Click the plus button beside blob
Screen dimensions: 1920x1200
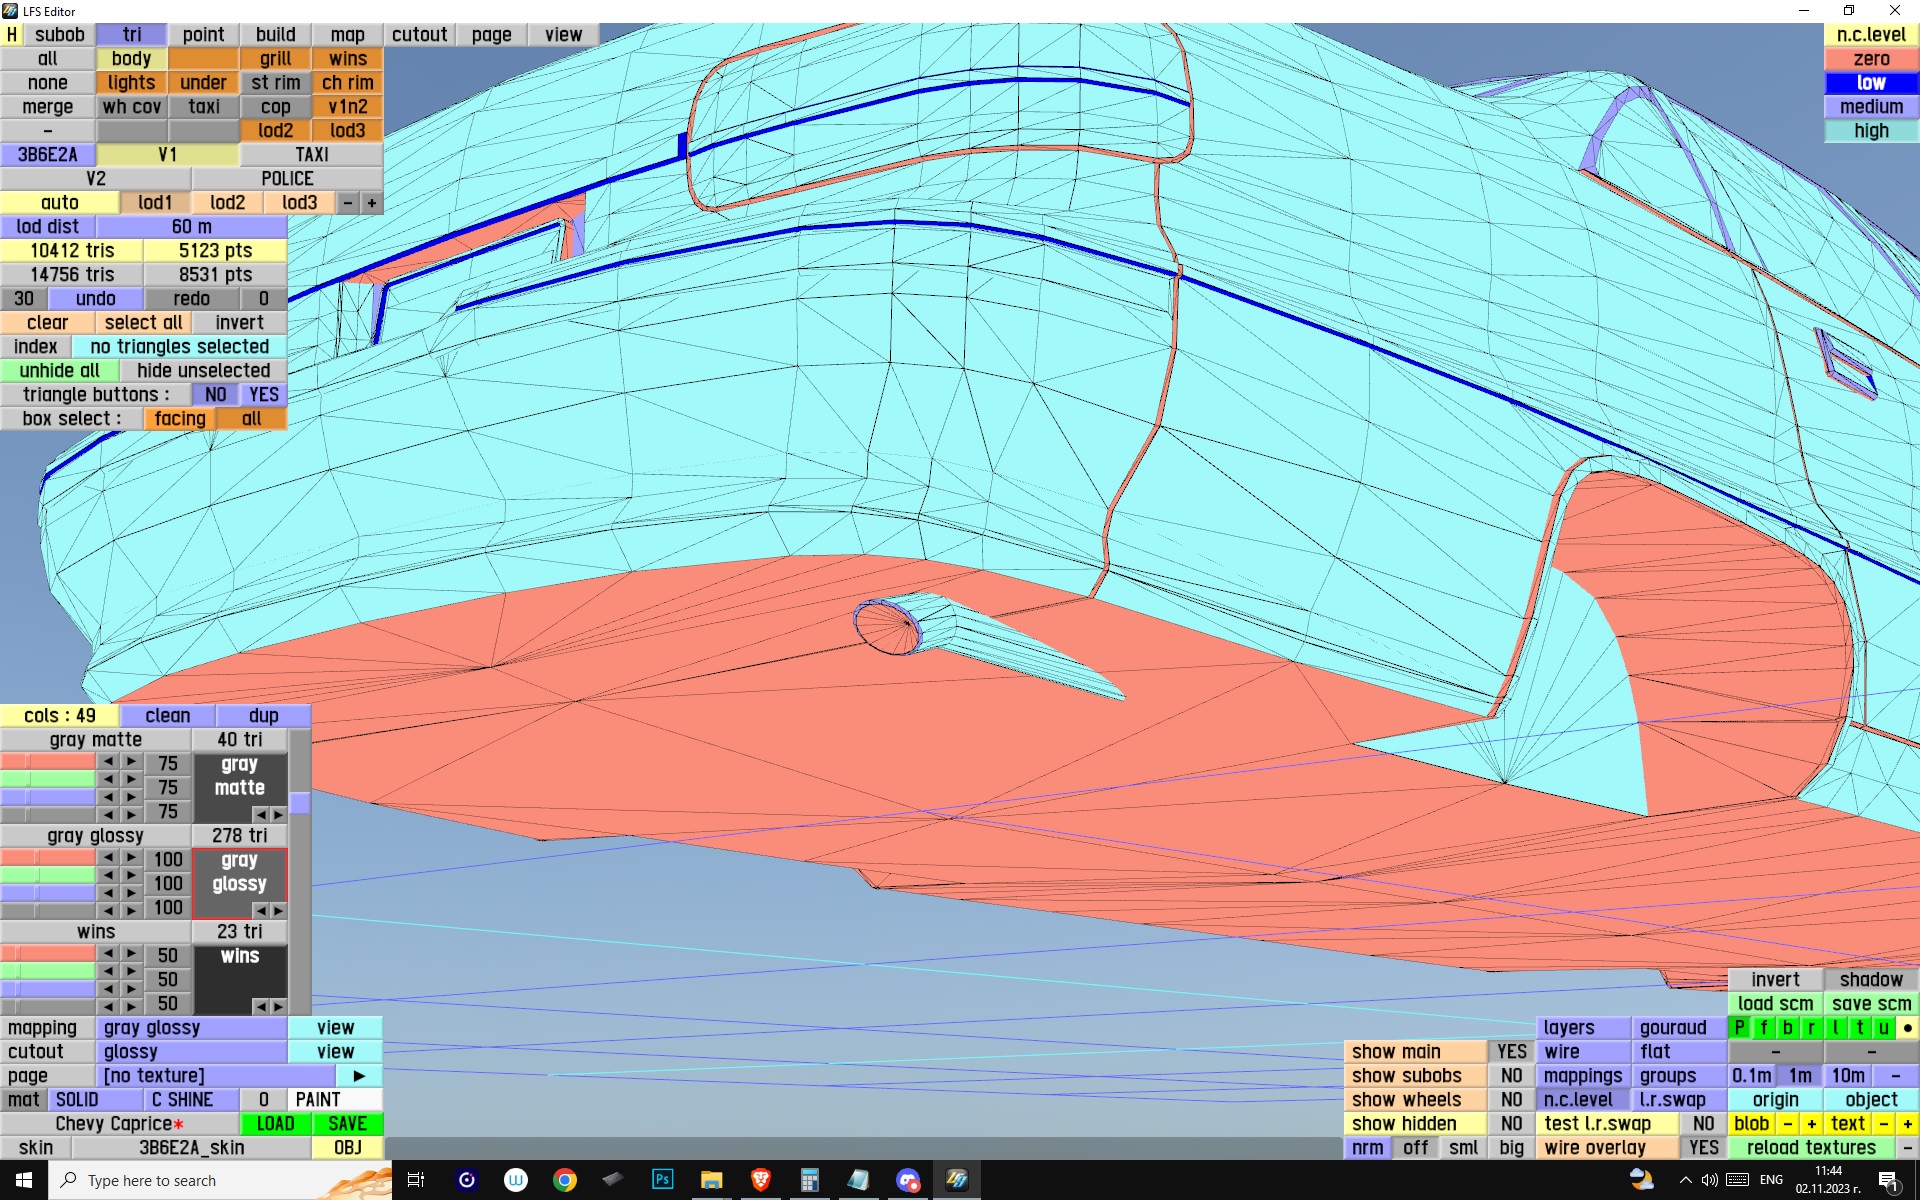[1811, 1124]
